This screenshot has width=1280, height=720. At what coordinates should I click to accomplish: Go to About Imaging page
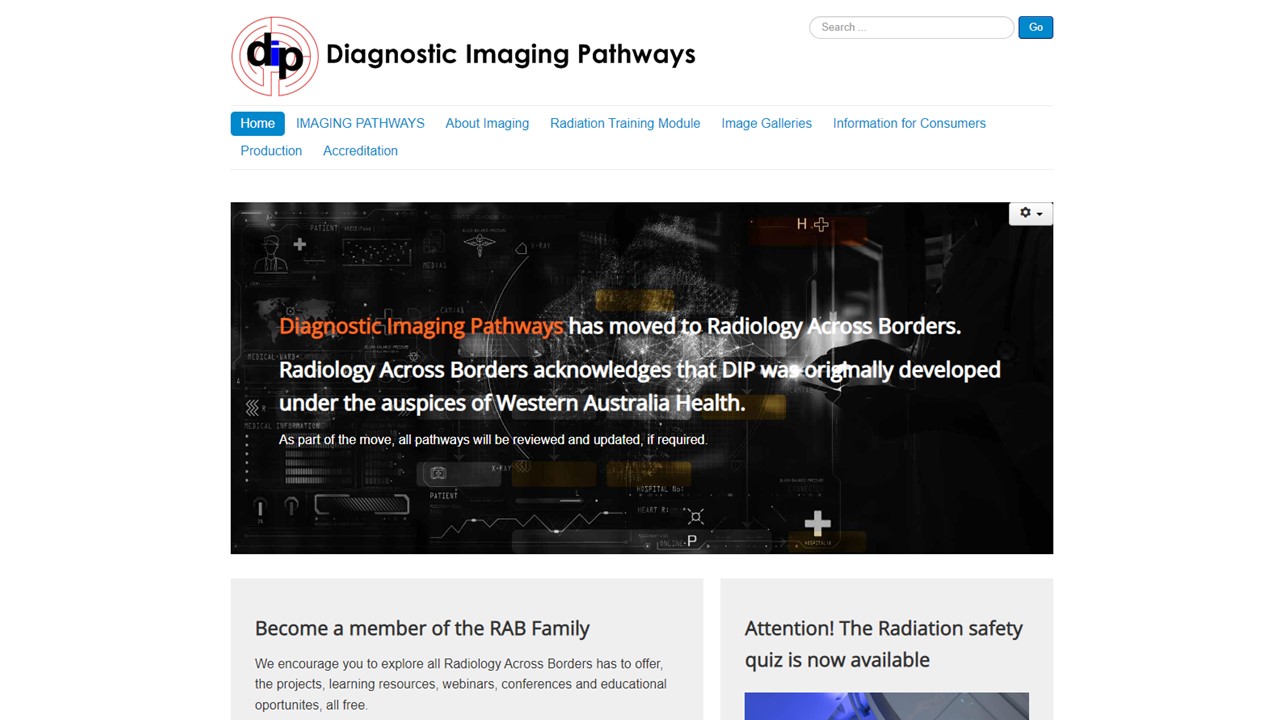tap(487, 123)
